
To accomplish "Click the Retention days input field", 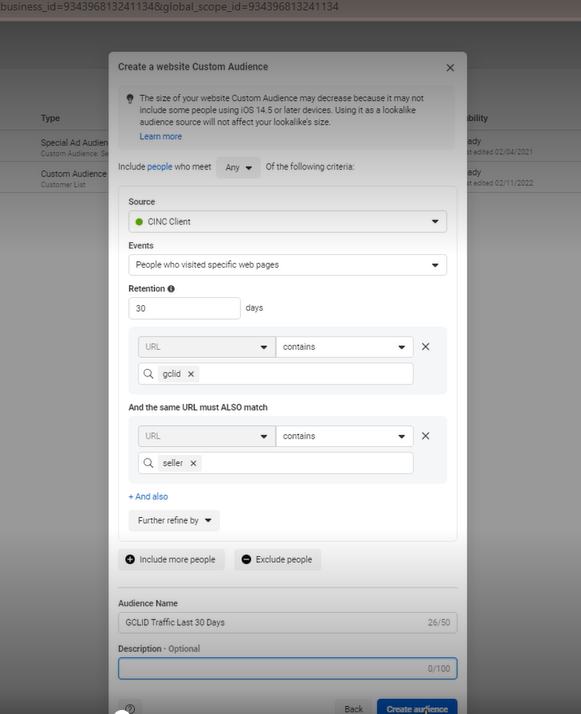I will point(184,308).
